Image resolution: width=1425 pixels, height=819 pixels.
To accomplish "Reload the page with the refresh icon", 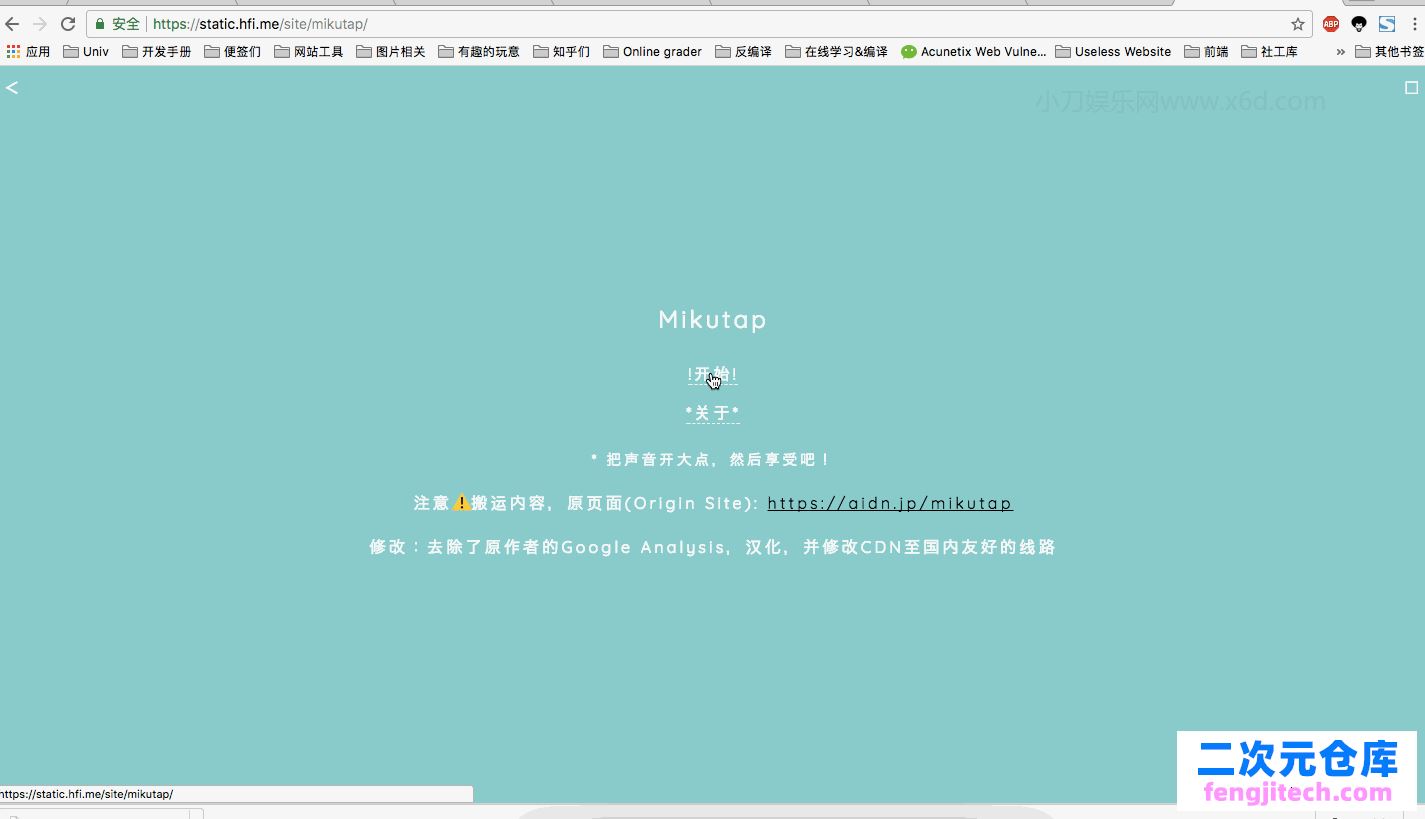I will point(68,24).
